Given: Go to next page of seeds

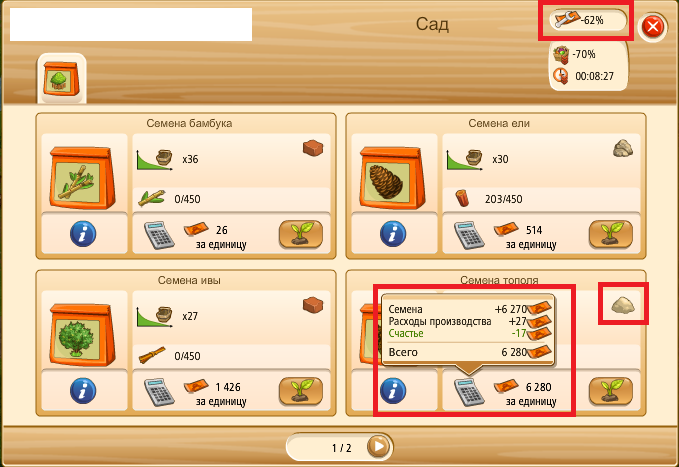Looking at the screenshot, I should [x=378, y=446].
